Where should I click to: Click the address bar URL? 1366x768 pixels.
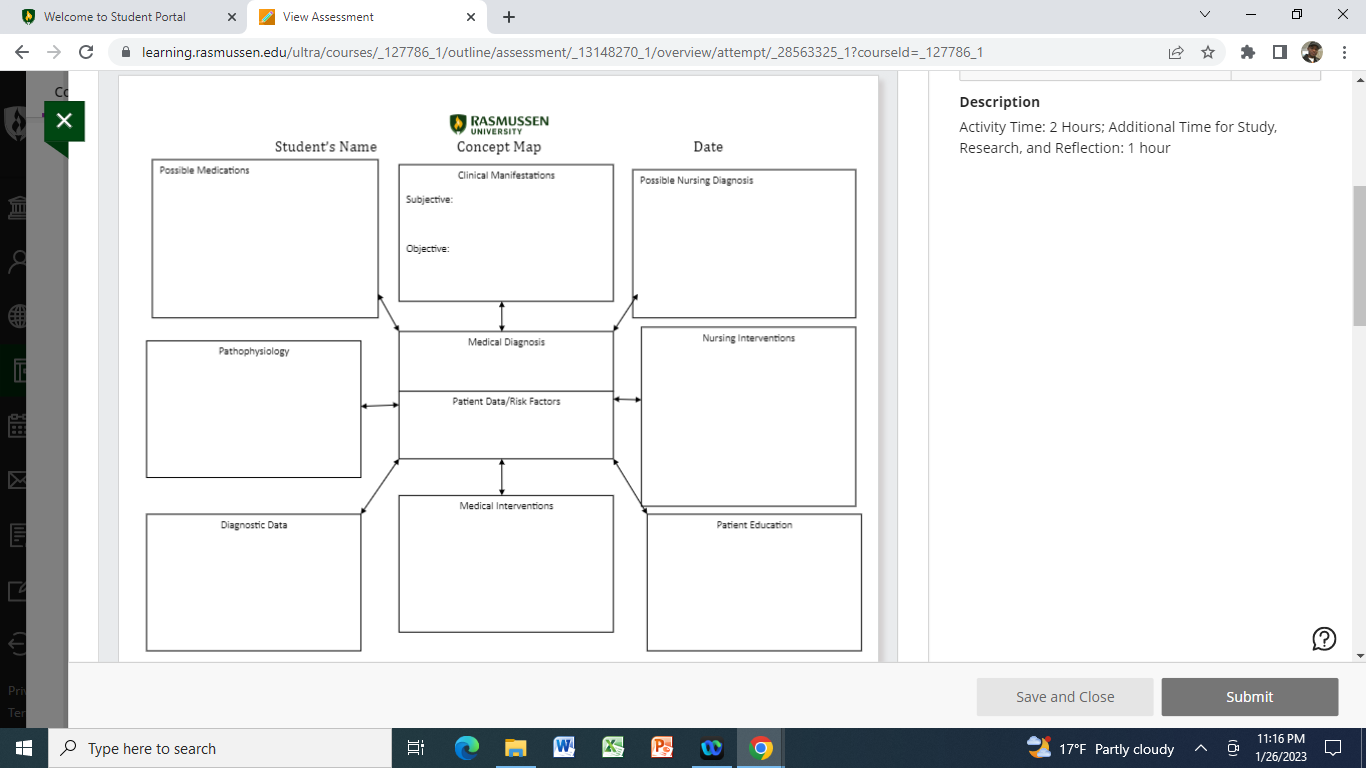tap(562, 52)
